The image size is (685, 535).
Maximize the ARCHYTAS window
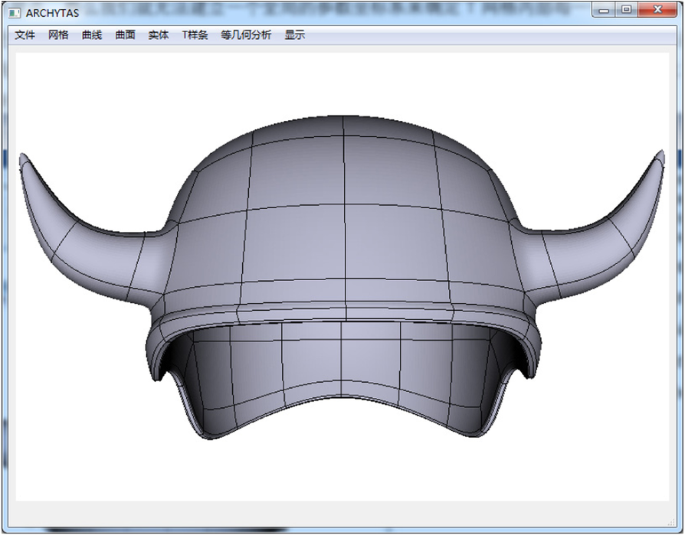[x=626, y=10]
